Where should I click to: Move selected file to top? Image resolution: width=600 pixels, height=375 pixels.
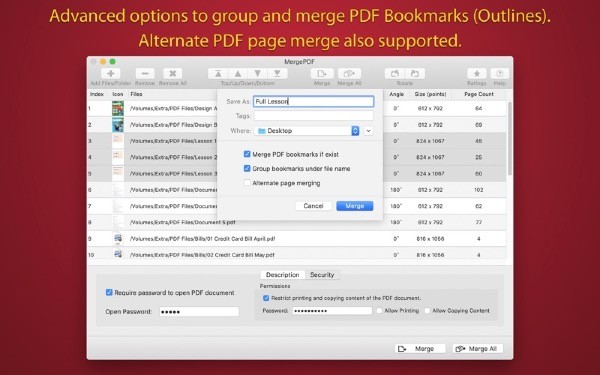point(218,73)
